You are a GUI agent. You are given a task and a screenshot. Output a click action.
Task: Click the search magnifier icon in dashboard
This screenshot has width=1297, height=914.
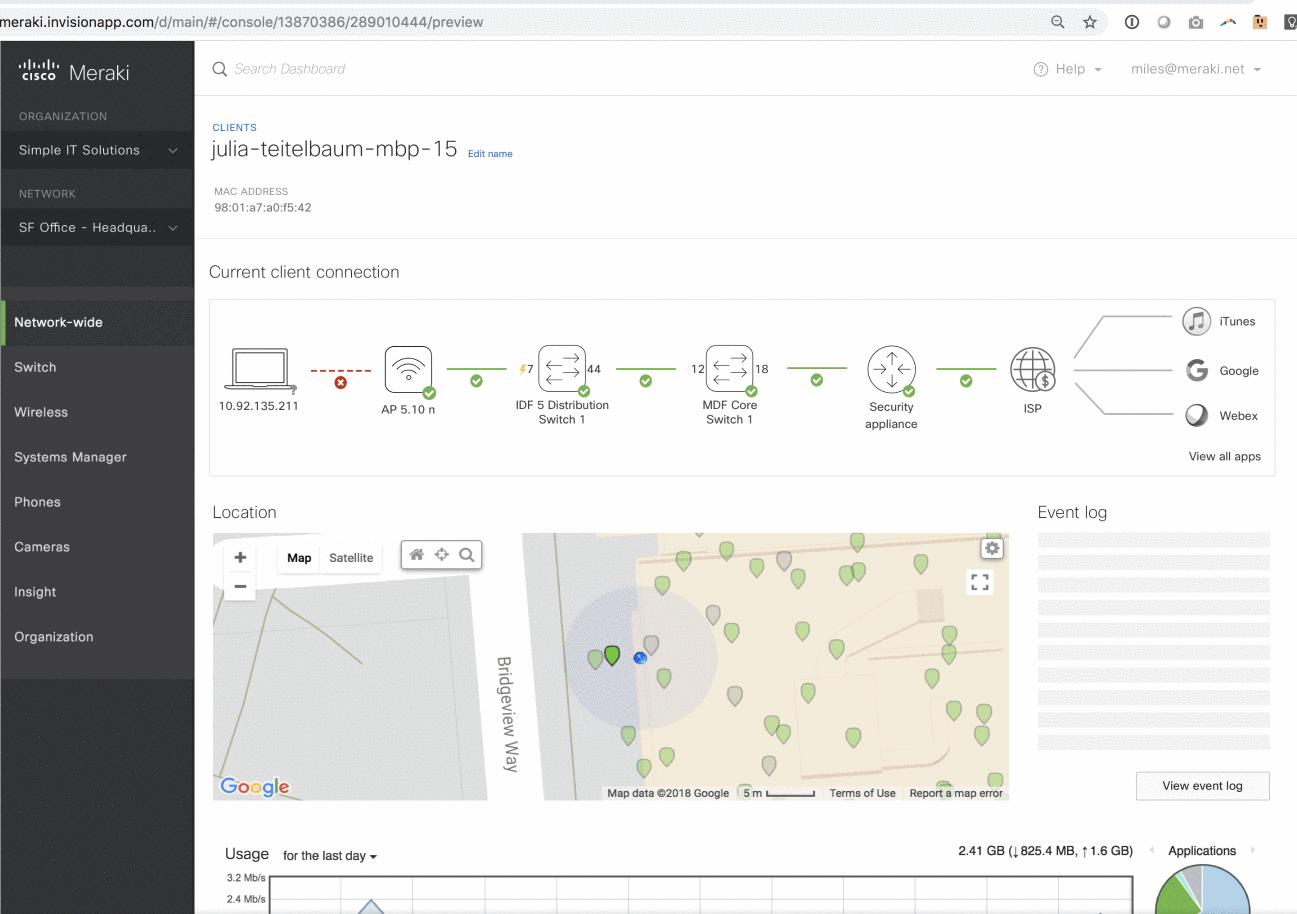(x=220, y=69)
